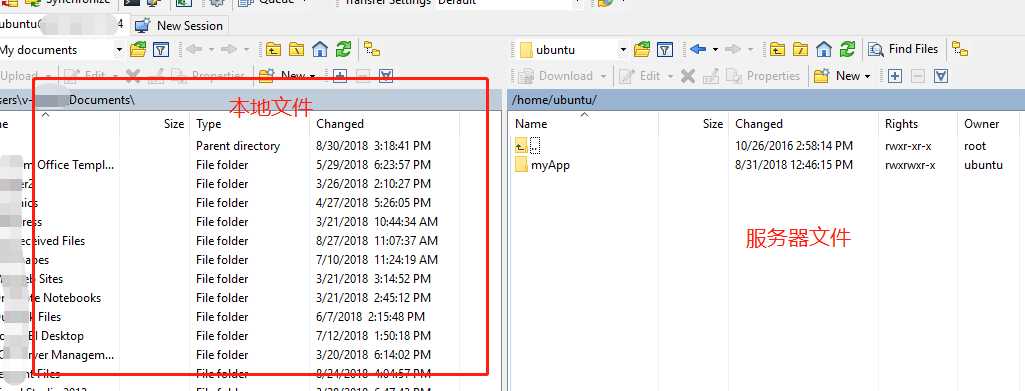The height and width of the screenshot is (391, 1025).
Task: Click owner 'root' cell in remote panel
Action: [x=975, y=146]
